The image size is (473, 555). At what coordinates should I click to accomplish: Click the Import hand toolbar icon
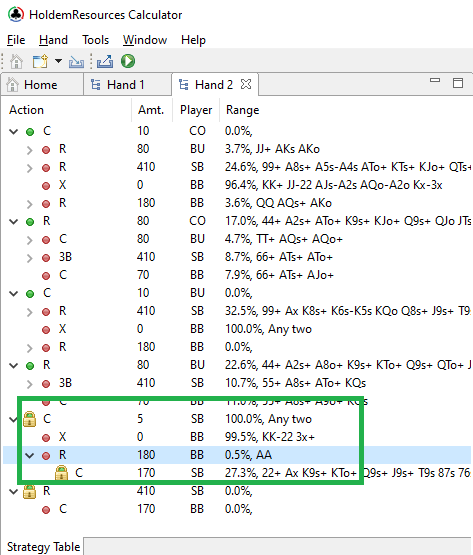pyautogui.click(x=76, y=62)
